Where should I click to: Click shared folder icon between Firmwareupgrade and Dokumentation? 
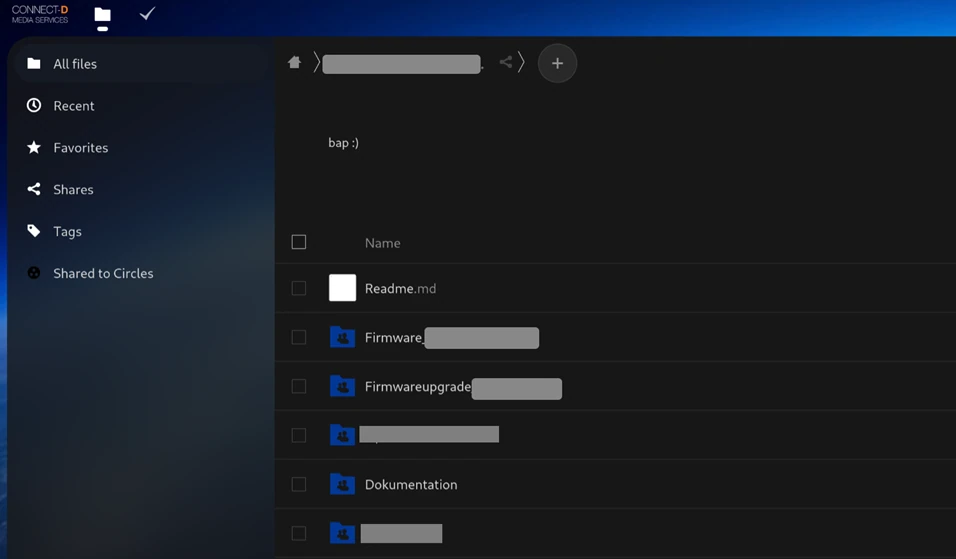pyautogui.click(x=343, y=435)
